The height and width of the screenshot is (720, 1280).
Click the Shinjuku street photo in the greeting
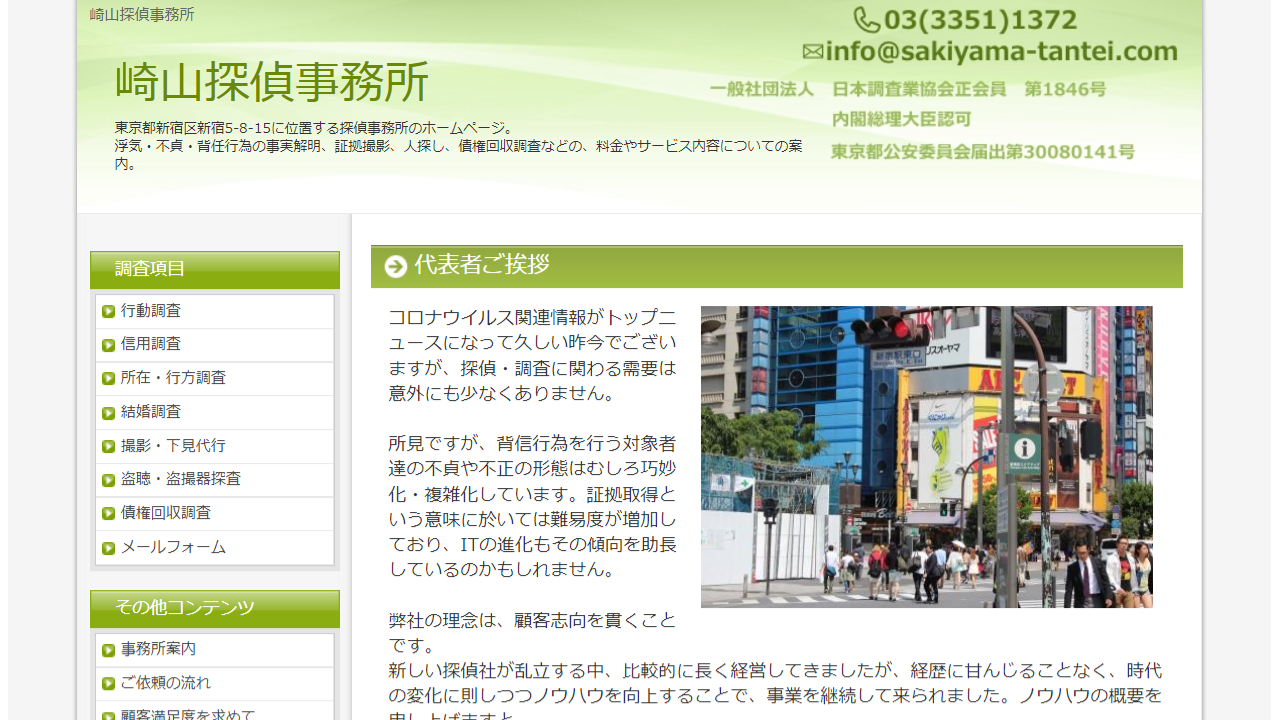[x=926, y=455]
